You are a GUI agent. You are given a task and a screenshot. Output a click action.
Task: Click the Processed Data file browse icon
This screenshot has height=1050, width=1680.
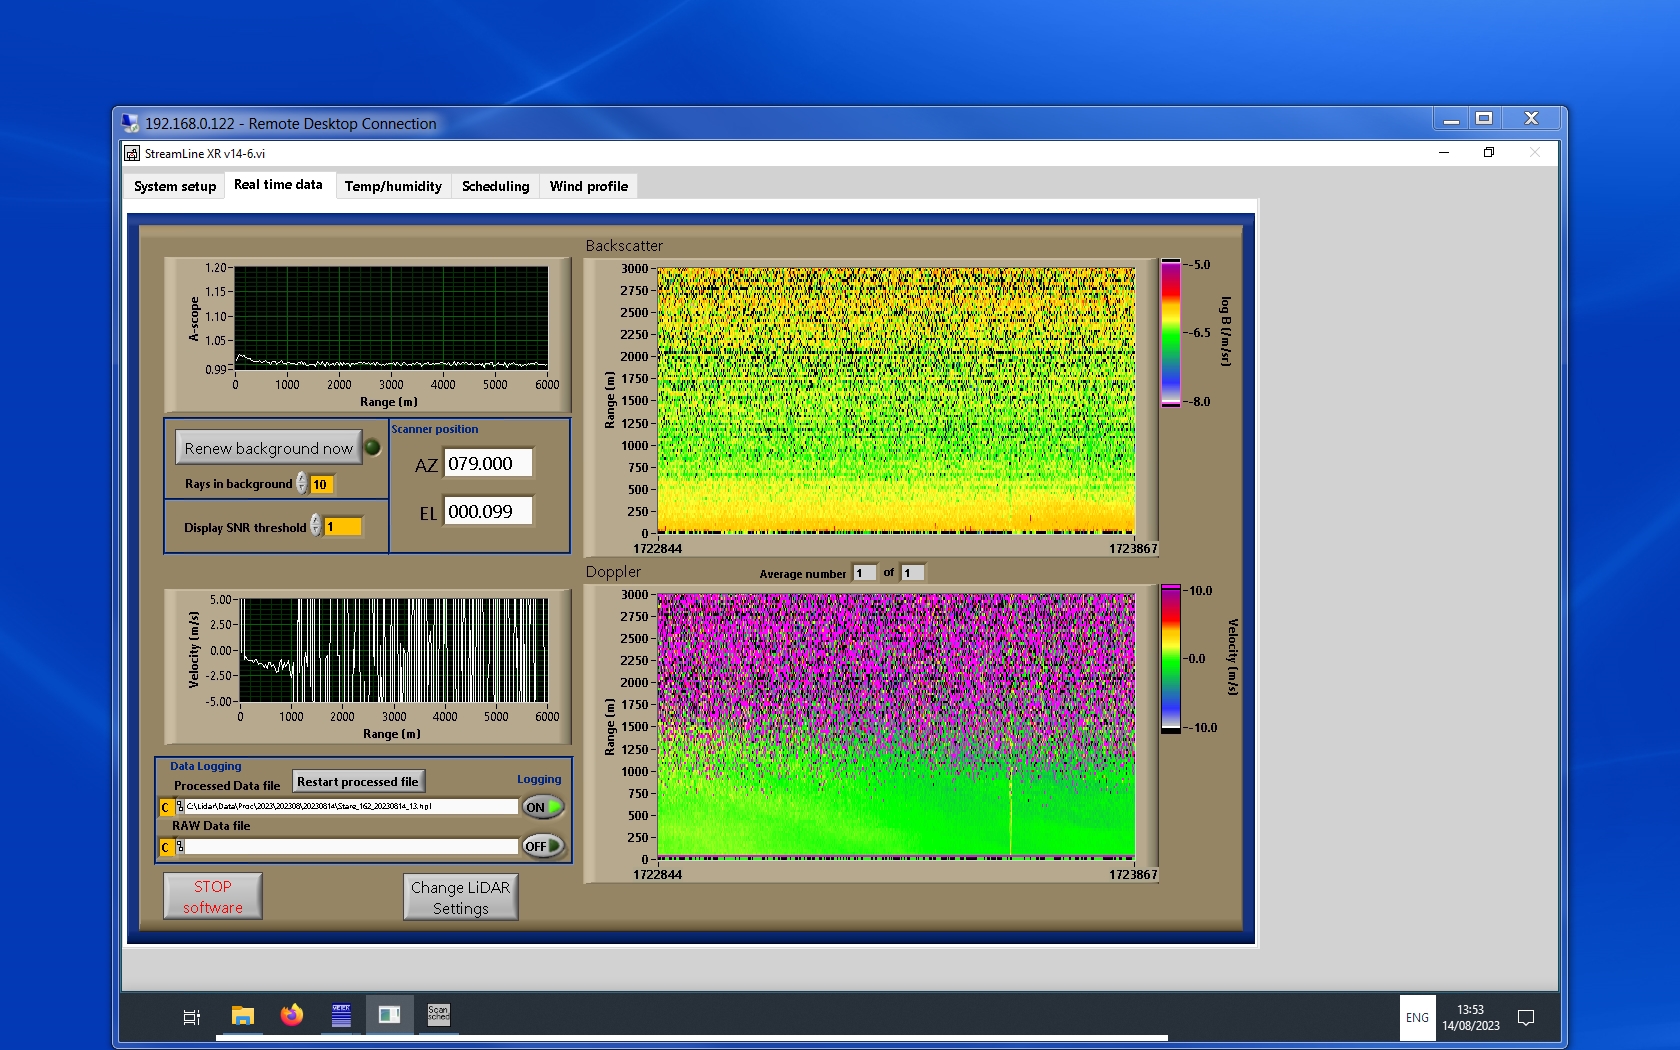(180, 807)
